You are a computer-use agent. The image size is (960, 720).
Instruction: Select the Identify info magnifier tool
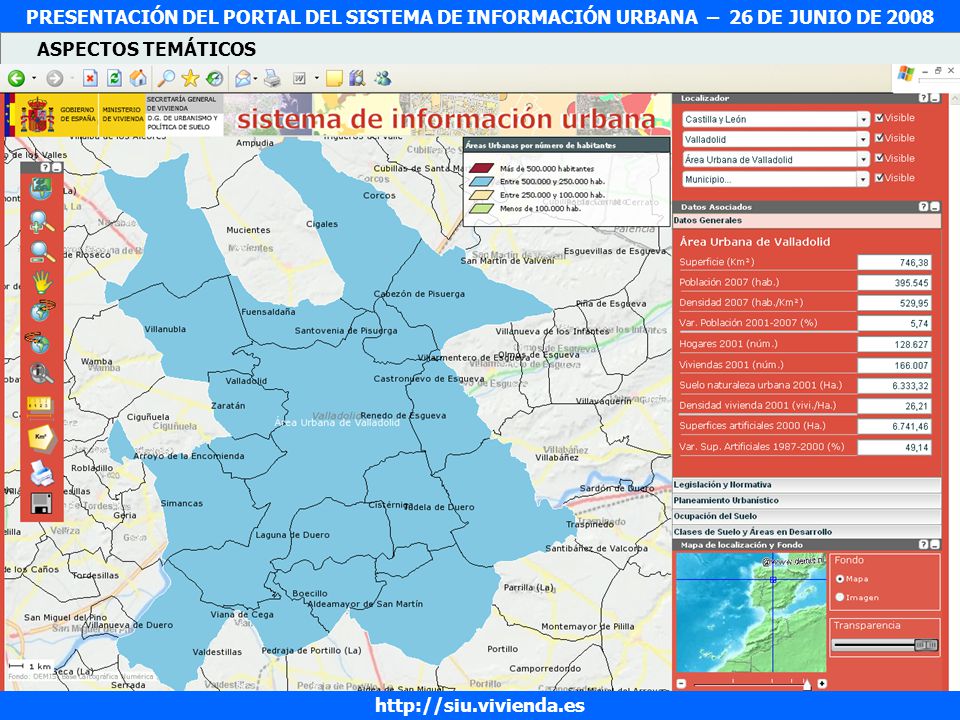tap(41, 373)
